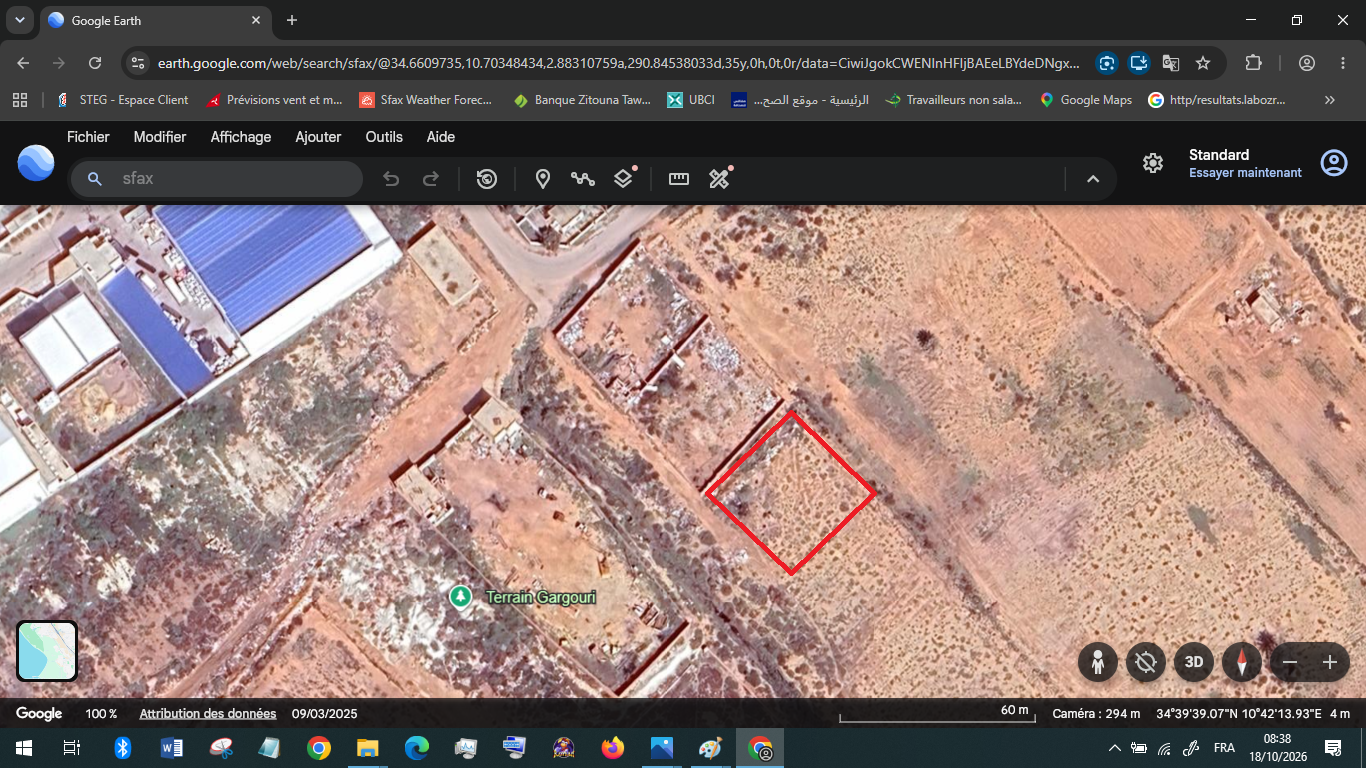Show more bookmarks with double chevron
The height and width of the screenshot is (768, 1366).
[1330, 100]
